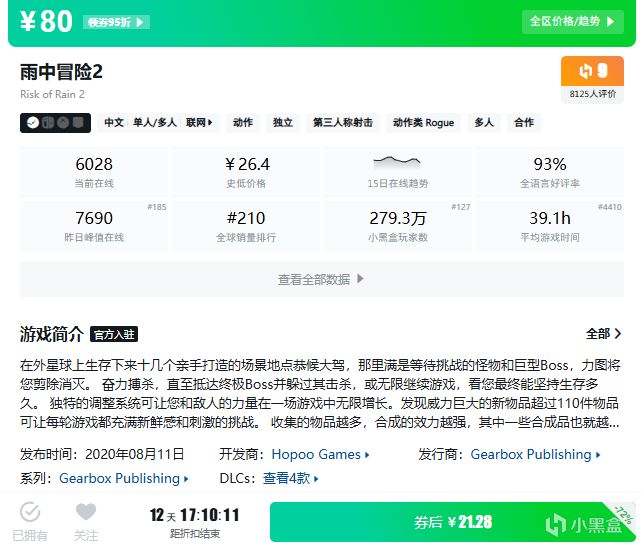Click the 发布时间 2020年08月11日 date
The width and height of the screenshot is (641, 550).
click(102, 454)
